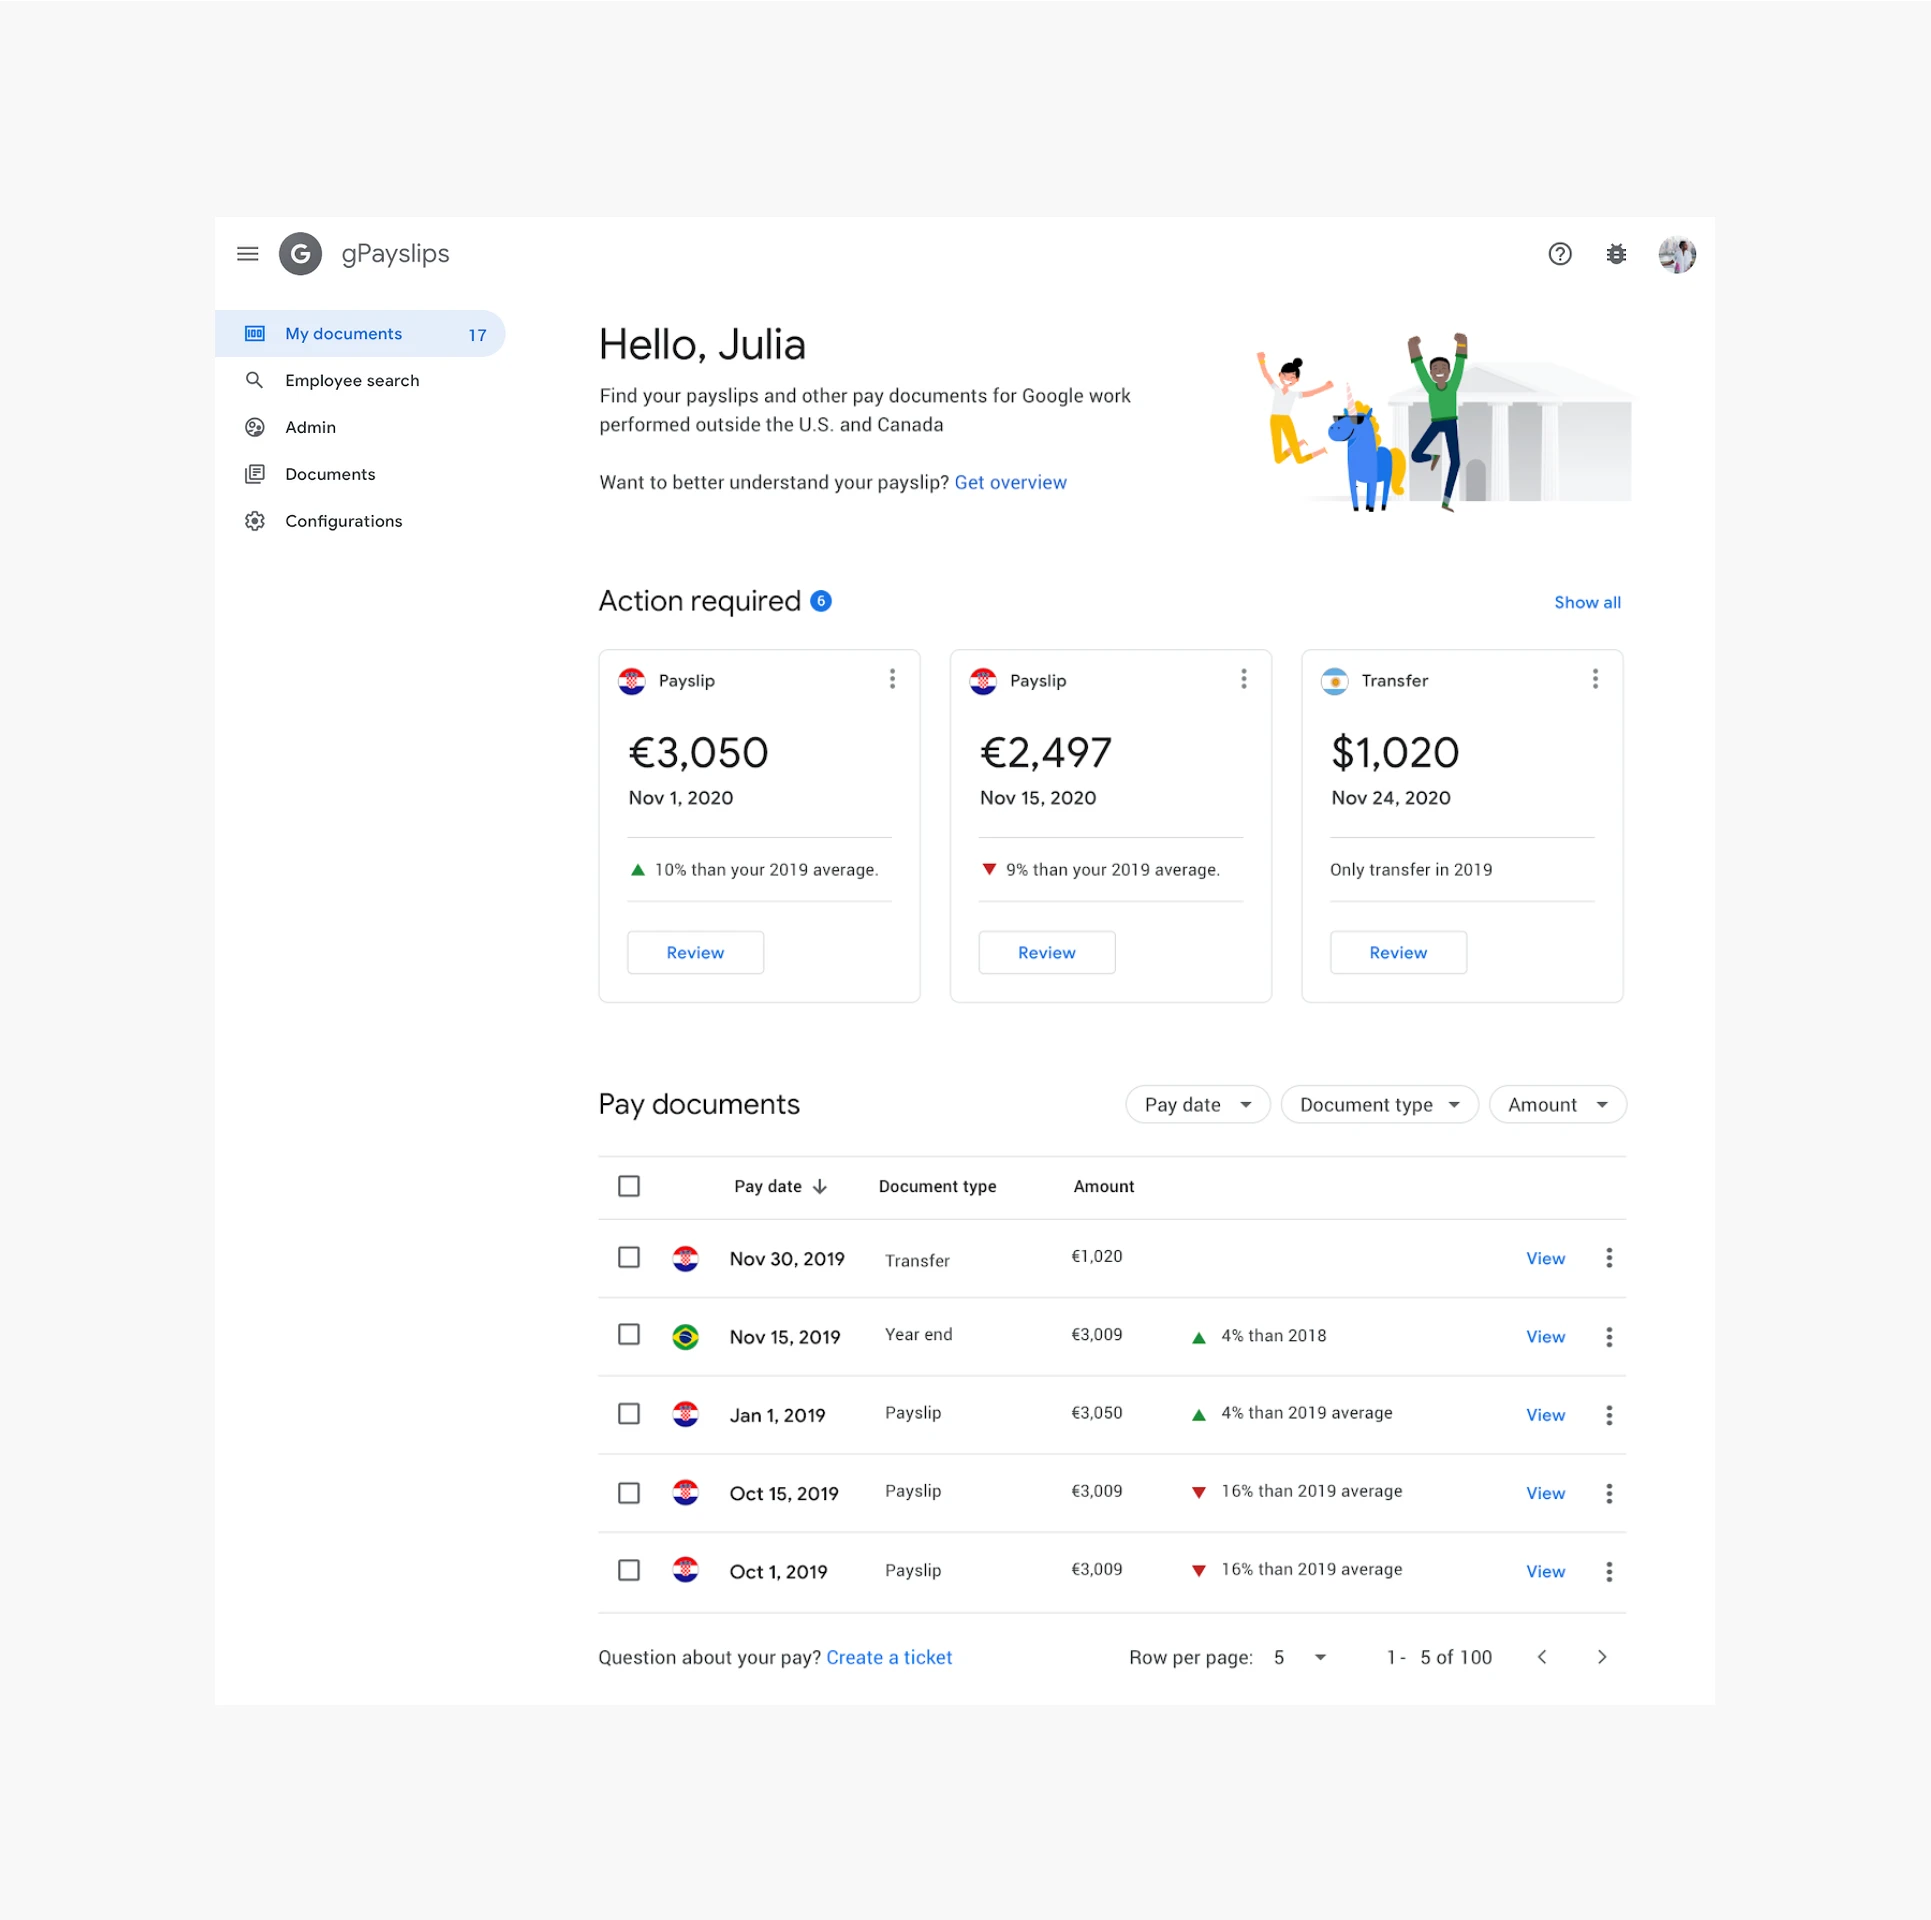Image resolution: width=1931 pixels, height=1920 pixels.
Task: Go to next page of pay documents
Action: [1601, 1657]
